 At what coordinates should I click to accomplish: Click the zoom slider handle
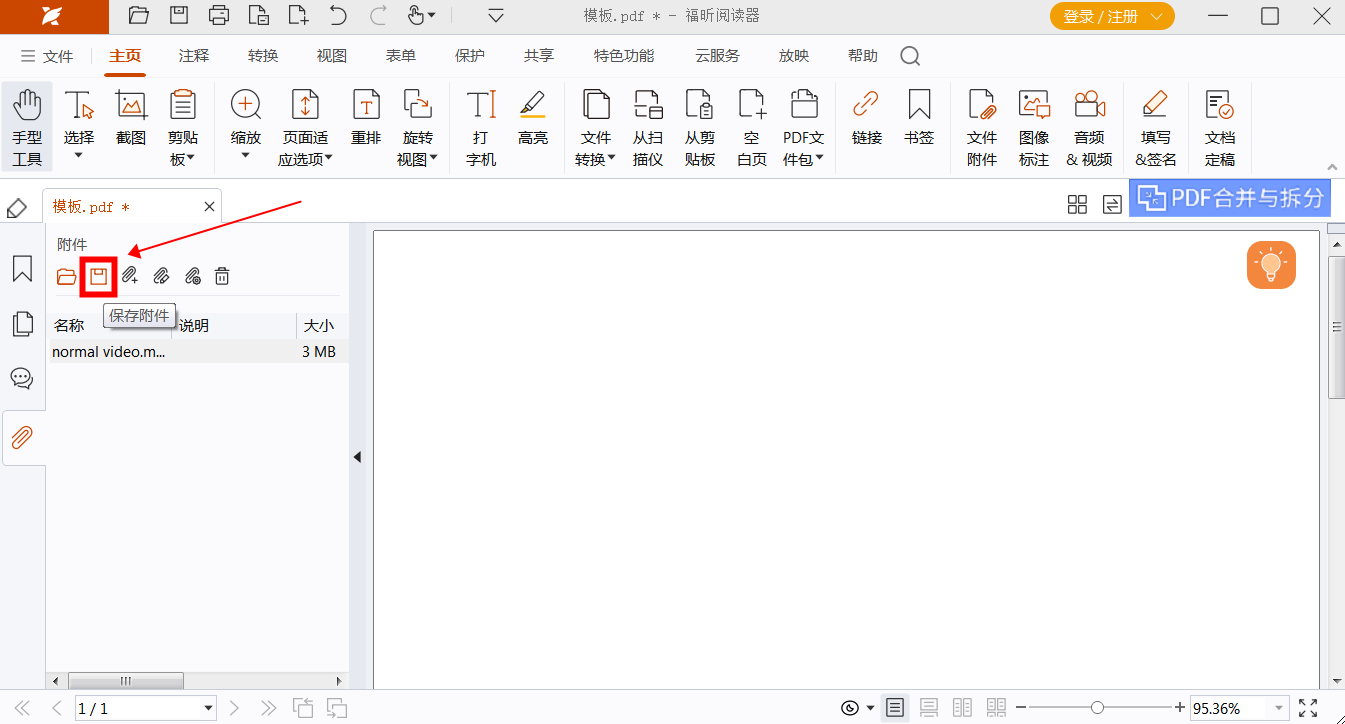pyautogui.click(x=1097, y=708)
